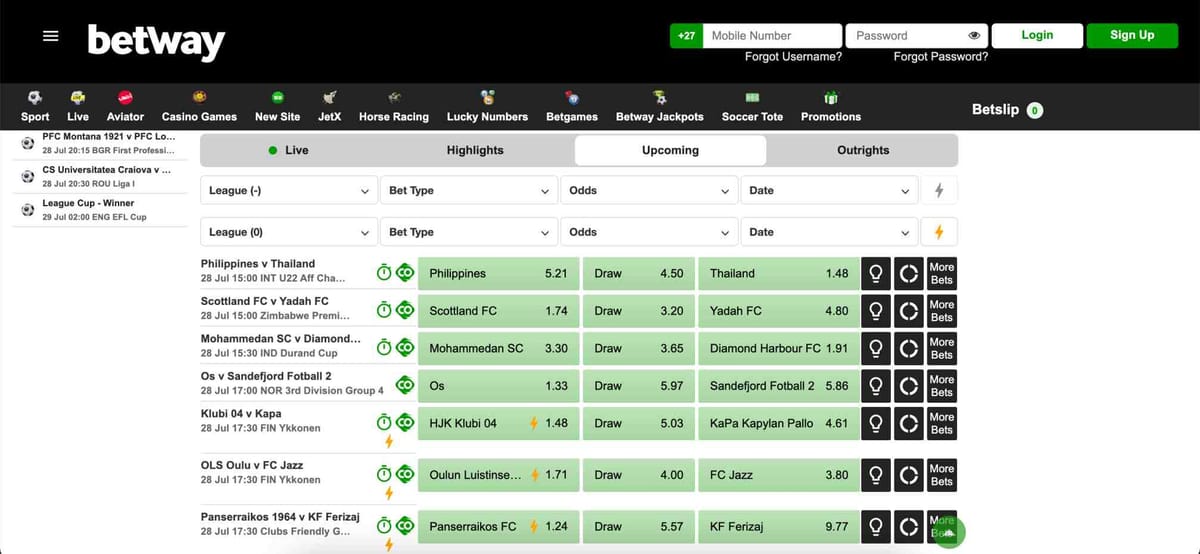Screen dimensions: 1200x554
Task: Open League Cup - Winner in sidebar
Action: [98, 210]
